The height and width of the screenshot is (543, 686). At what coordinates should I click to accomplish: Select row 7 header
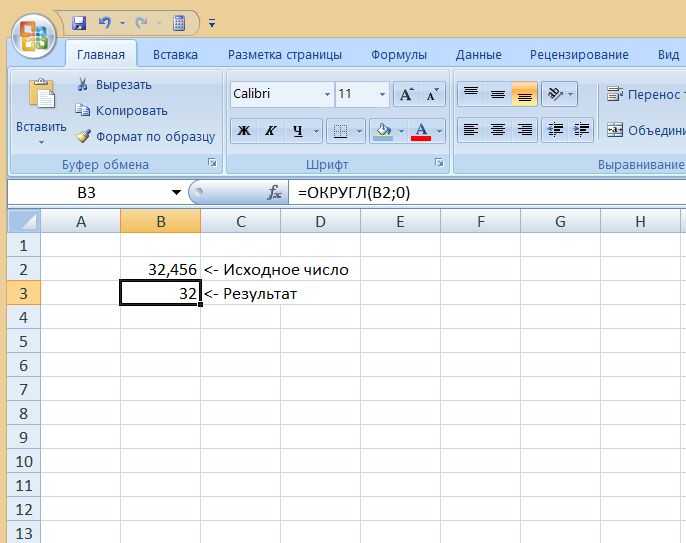(x=24, y=389)
